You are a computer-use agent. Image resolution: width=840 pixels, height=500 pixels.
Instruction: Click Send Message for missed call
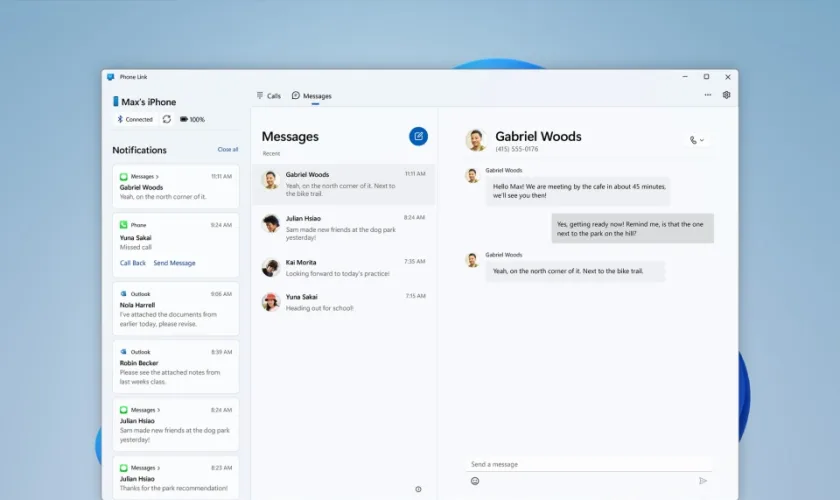(174, 263)
